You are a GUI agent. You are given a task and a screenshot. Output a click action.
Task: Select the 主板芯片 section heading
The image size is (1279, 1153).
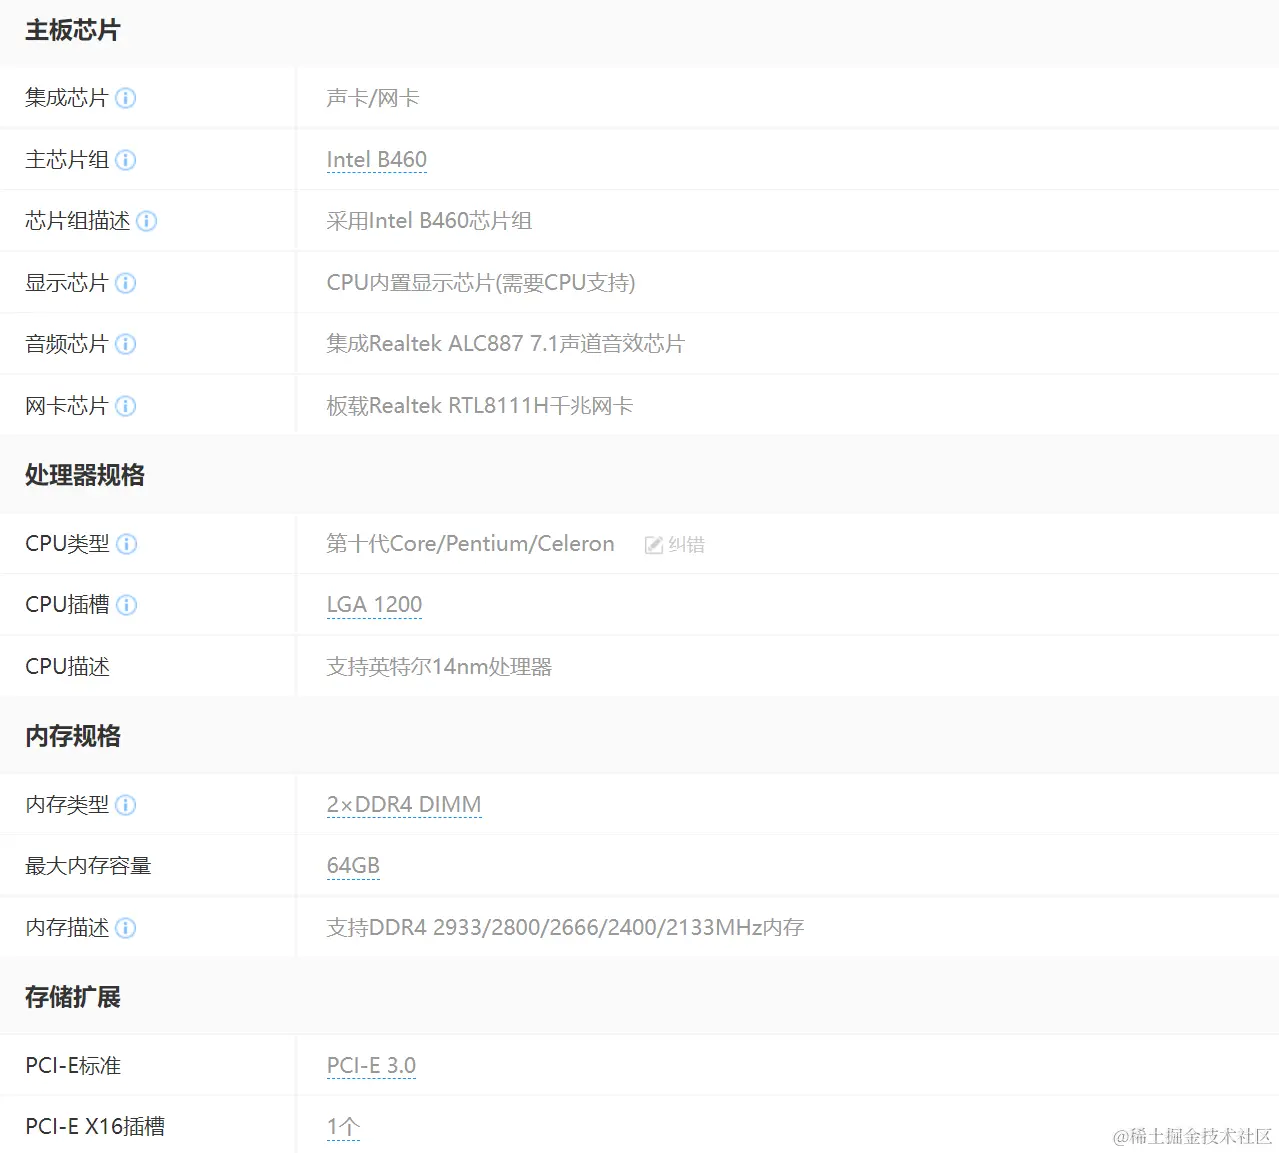pyautogui.click(x=73, y=31)
